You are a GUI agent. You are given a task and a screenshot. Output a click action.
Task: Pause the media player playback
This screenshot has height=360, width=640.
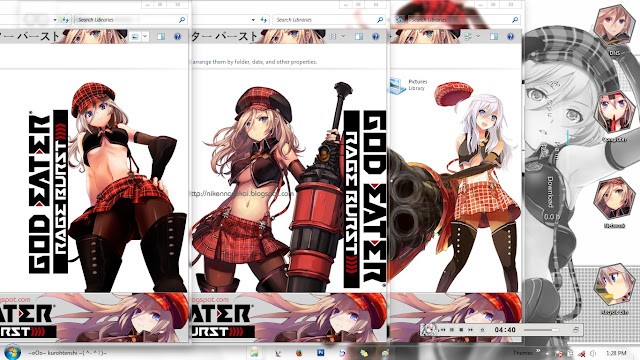(x=452, y=329)
